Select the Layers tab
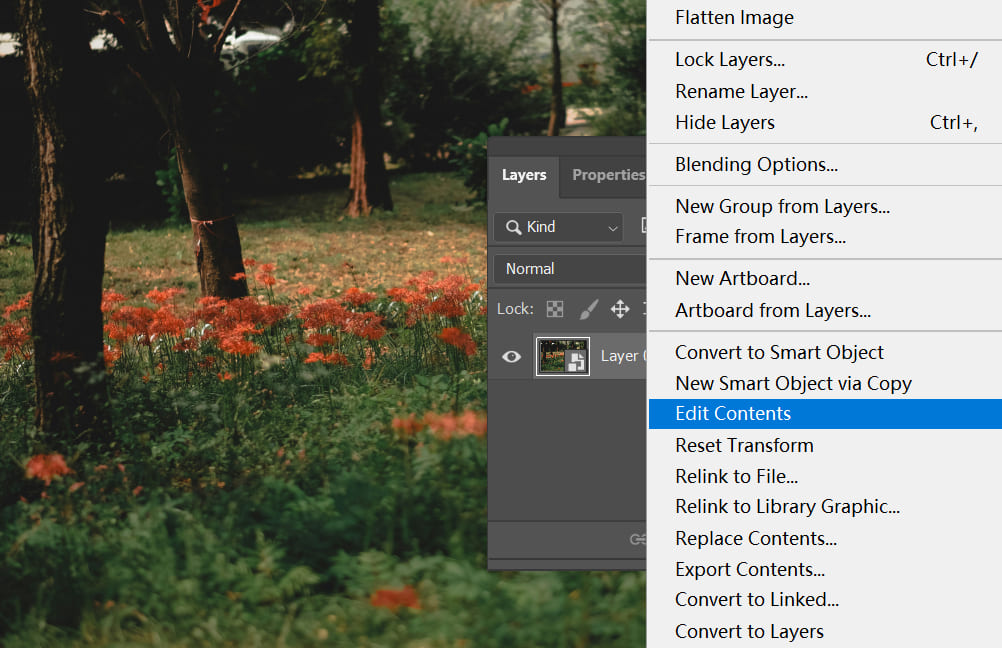 (x=524, y=175)
